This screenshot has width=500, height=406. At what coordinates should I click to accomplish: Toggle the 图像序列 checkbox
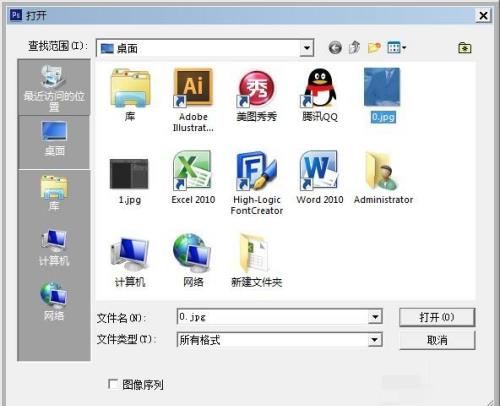113,384
